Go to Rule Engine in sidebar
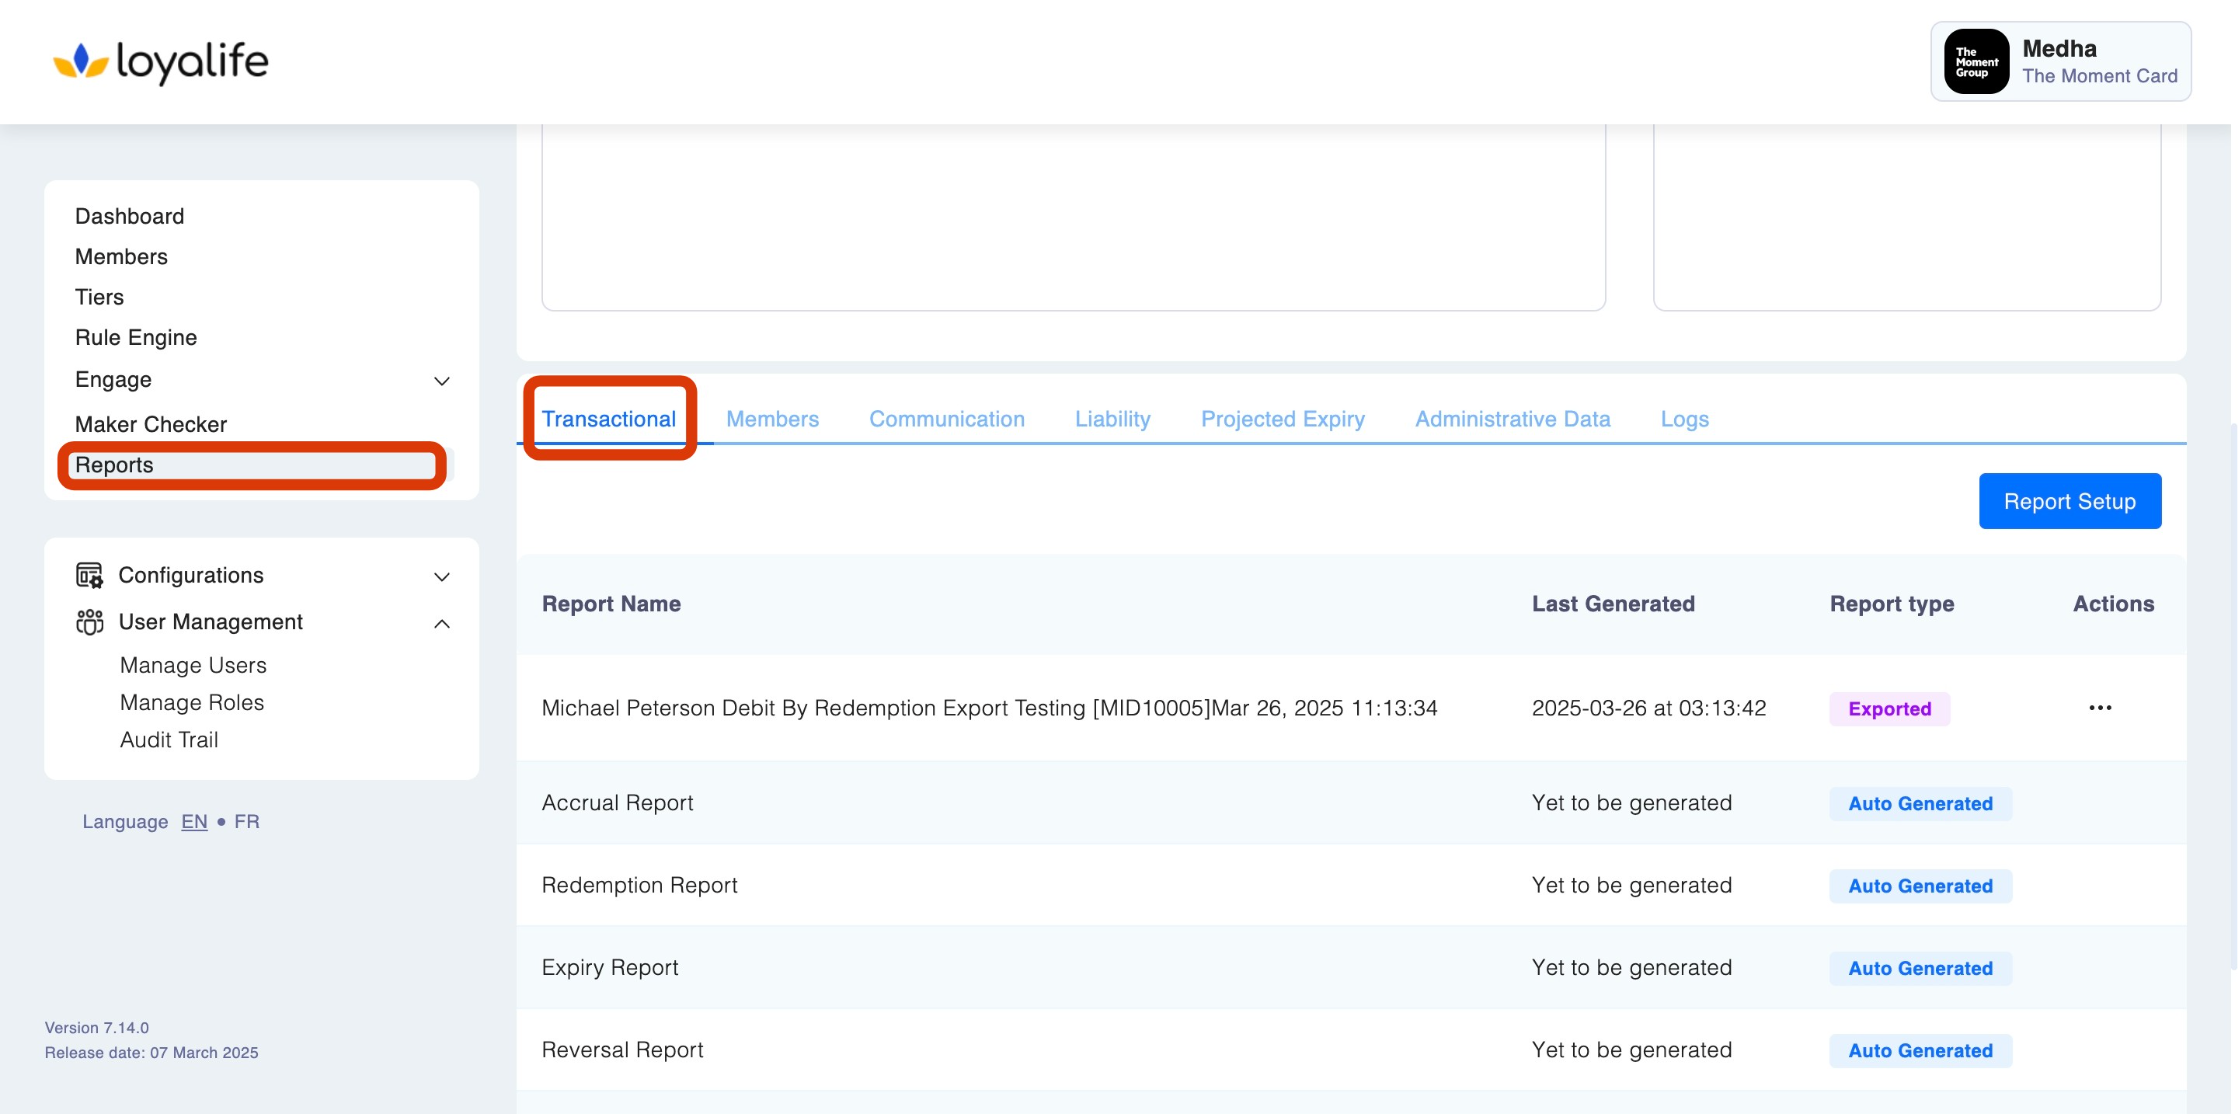Image resolution: width=2238 pixels, height=1114 pixels. click(136, 338)
